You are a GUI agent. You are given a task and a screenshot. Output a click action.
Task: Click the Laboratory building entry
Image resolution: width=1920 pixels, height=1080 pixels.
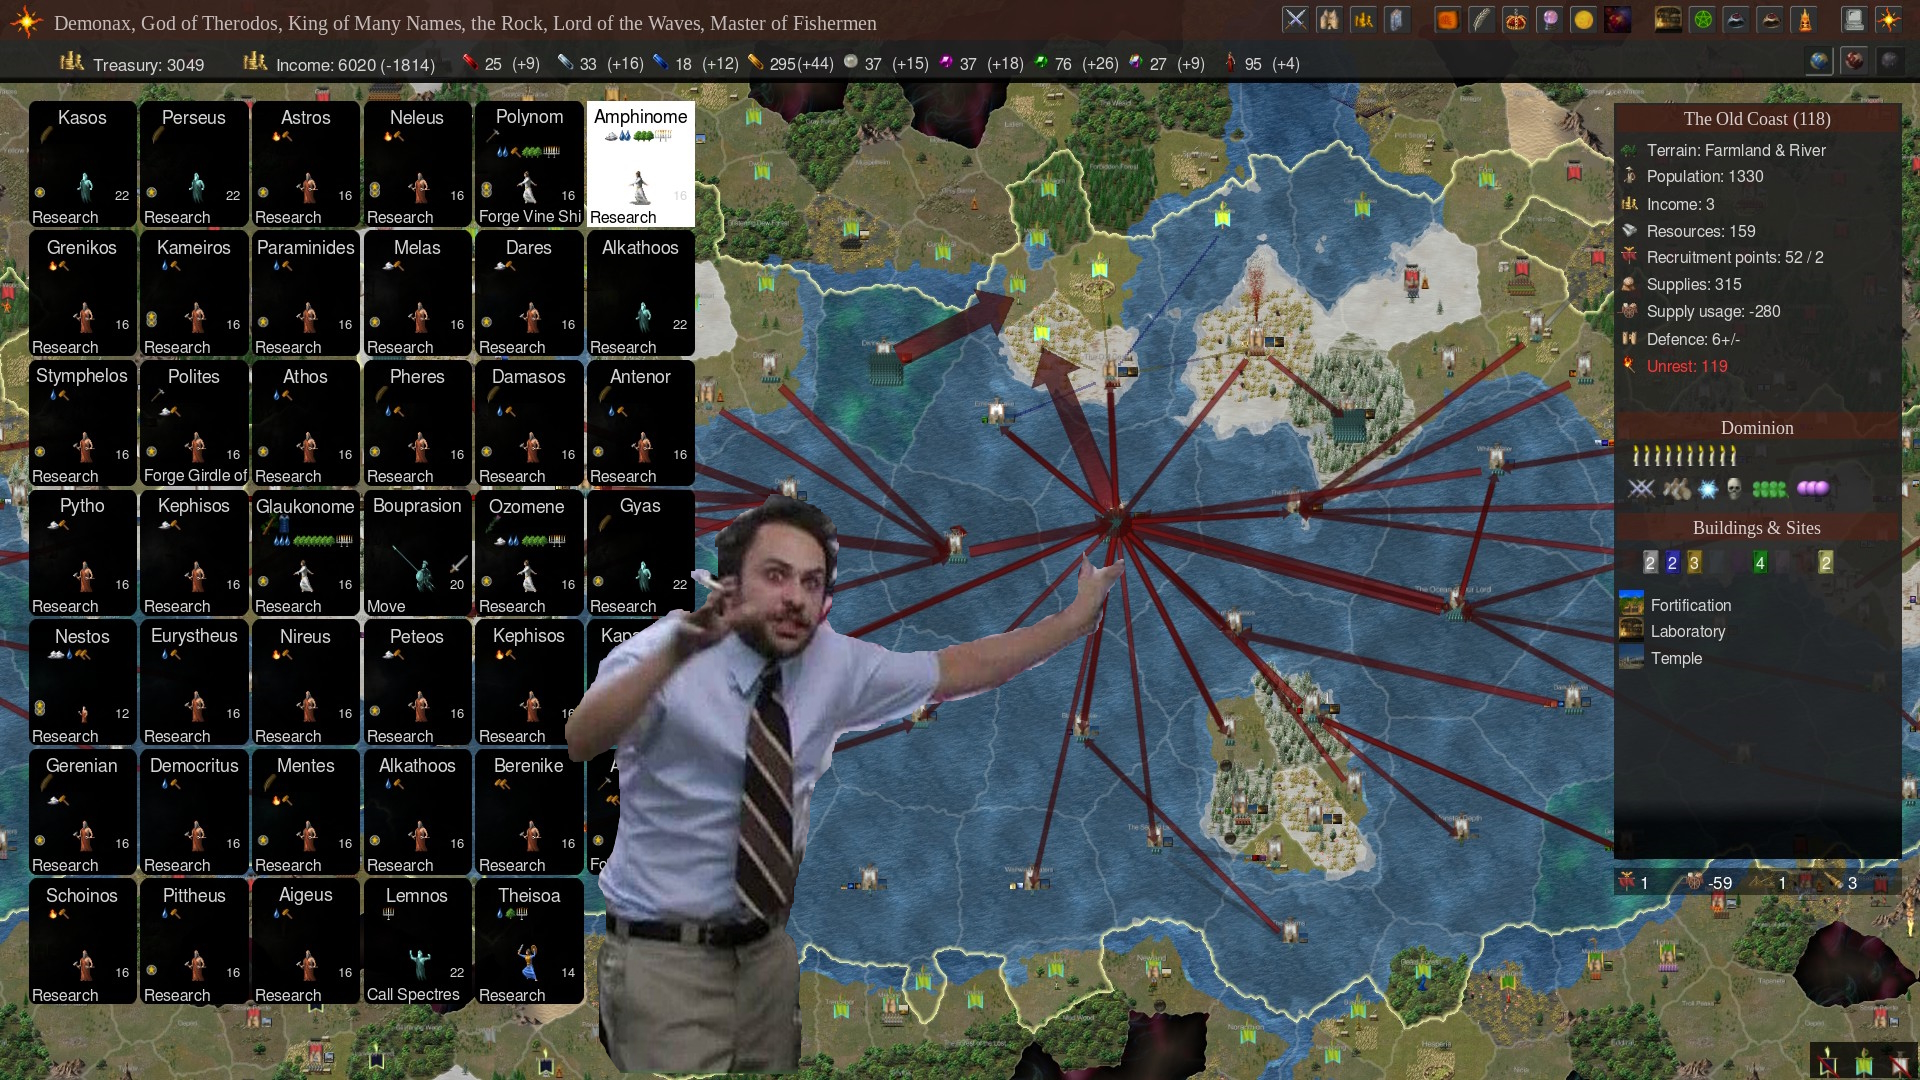(x=1687, y=631)
